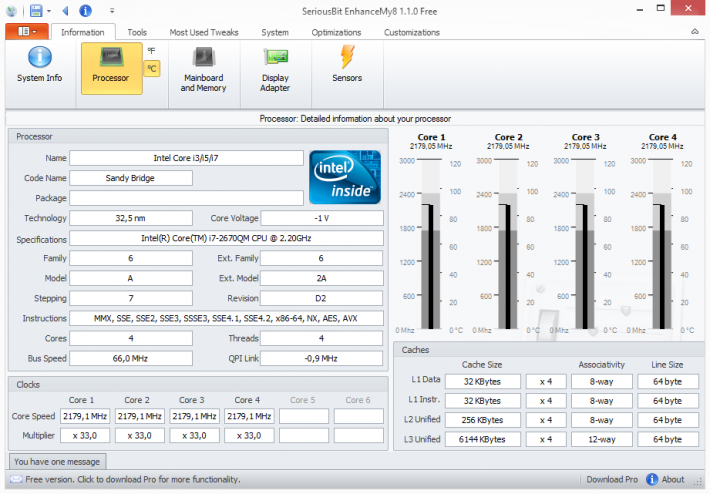Click the QPI Link value -0,9 MHz
The width and height of the screenshot is (710, 494).
click(x=321, y=358)
